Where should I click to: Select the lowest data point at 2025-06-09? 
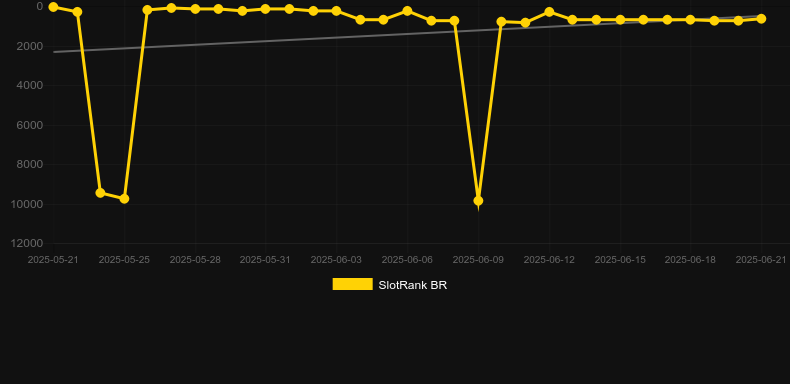point(478,201)
